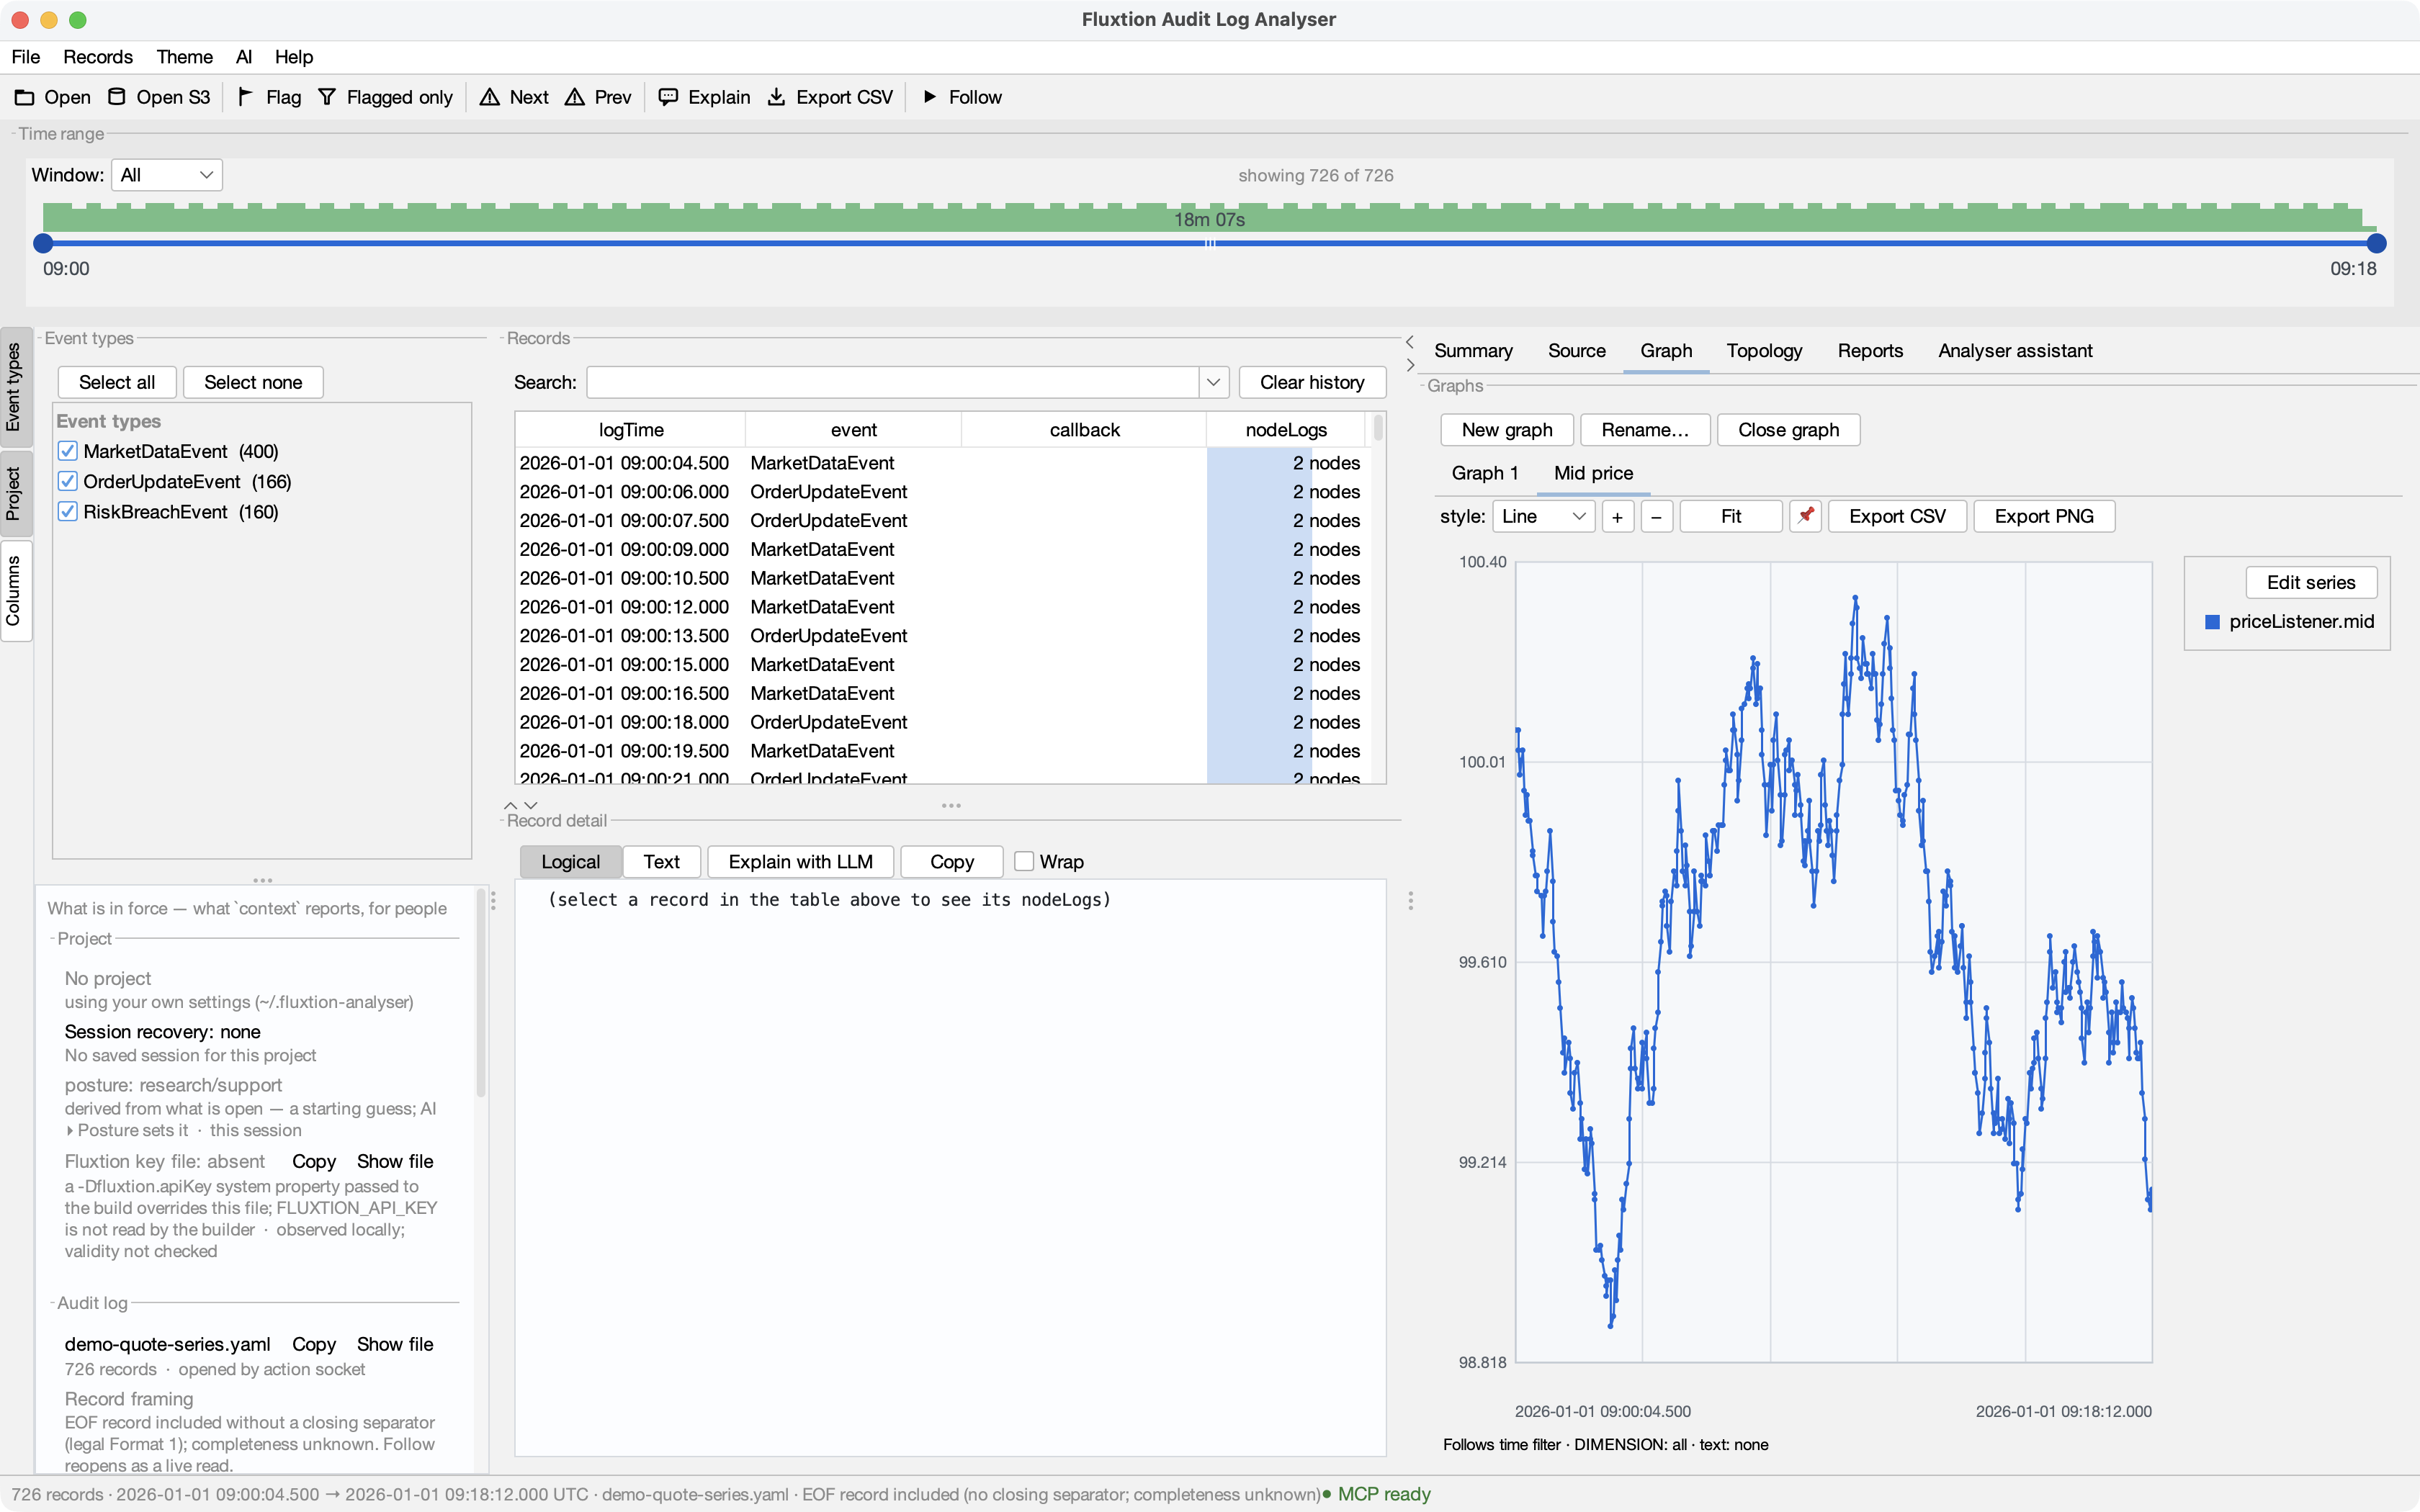
Task: Open the graph style Line dropdown
Action: point(1543,516)
